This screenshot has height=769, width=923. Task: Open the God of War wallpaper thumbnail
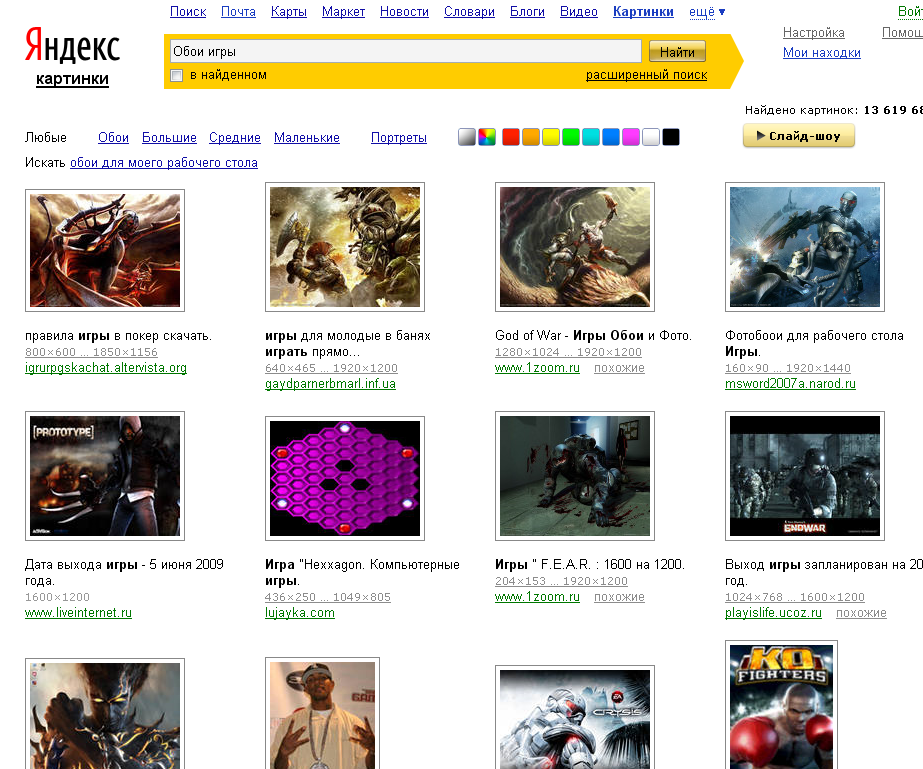click(575, 247)
